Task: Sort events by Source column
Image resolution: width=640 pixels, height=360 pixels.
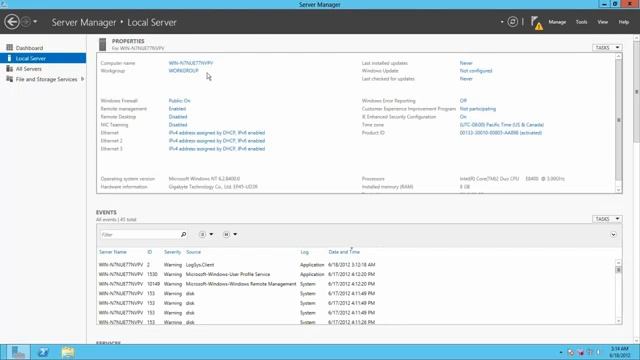Action: (x=193, y=252)
